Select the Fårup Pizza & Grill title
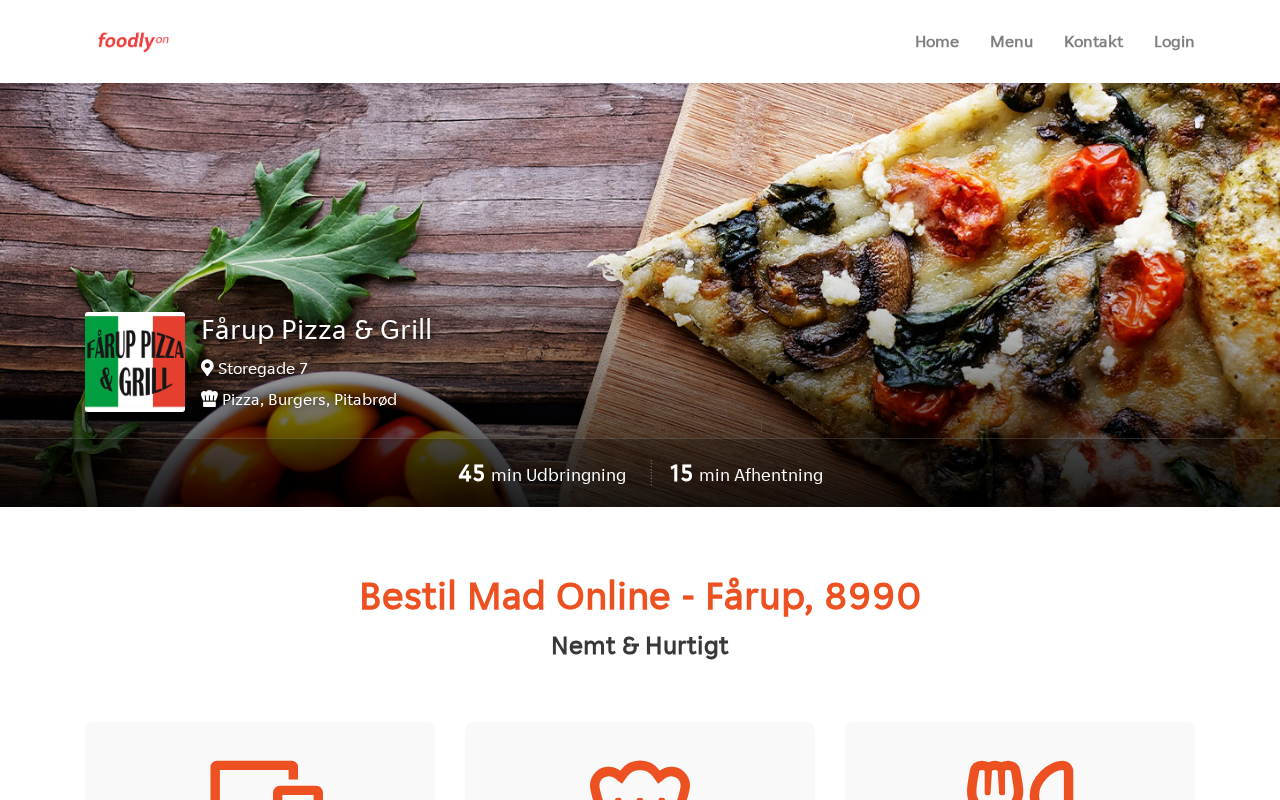The width and height of the screenshot is (1280, 800). click(x=317, y=329)
